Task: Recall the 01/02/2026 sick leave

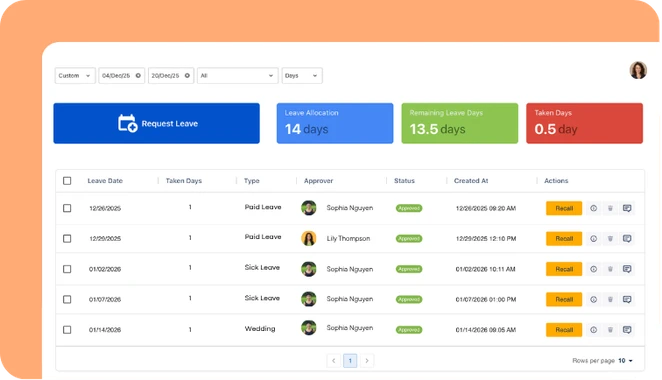Action: (564, 269)
